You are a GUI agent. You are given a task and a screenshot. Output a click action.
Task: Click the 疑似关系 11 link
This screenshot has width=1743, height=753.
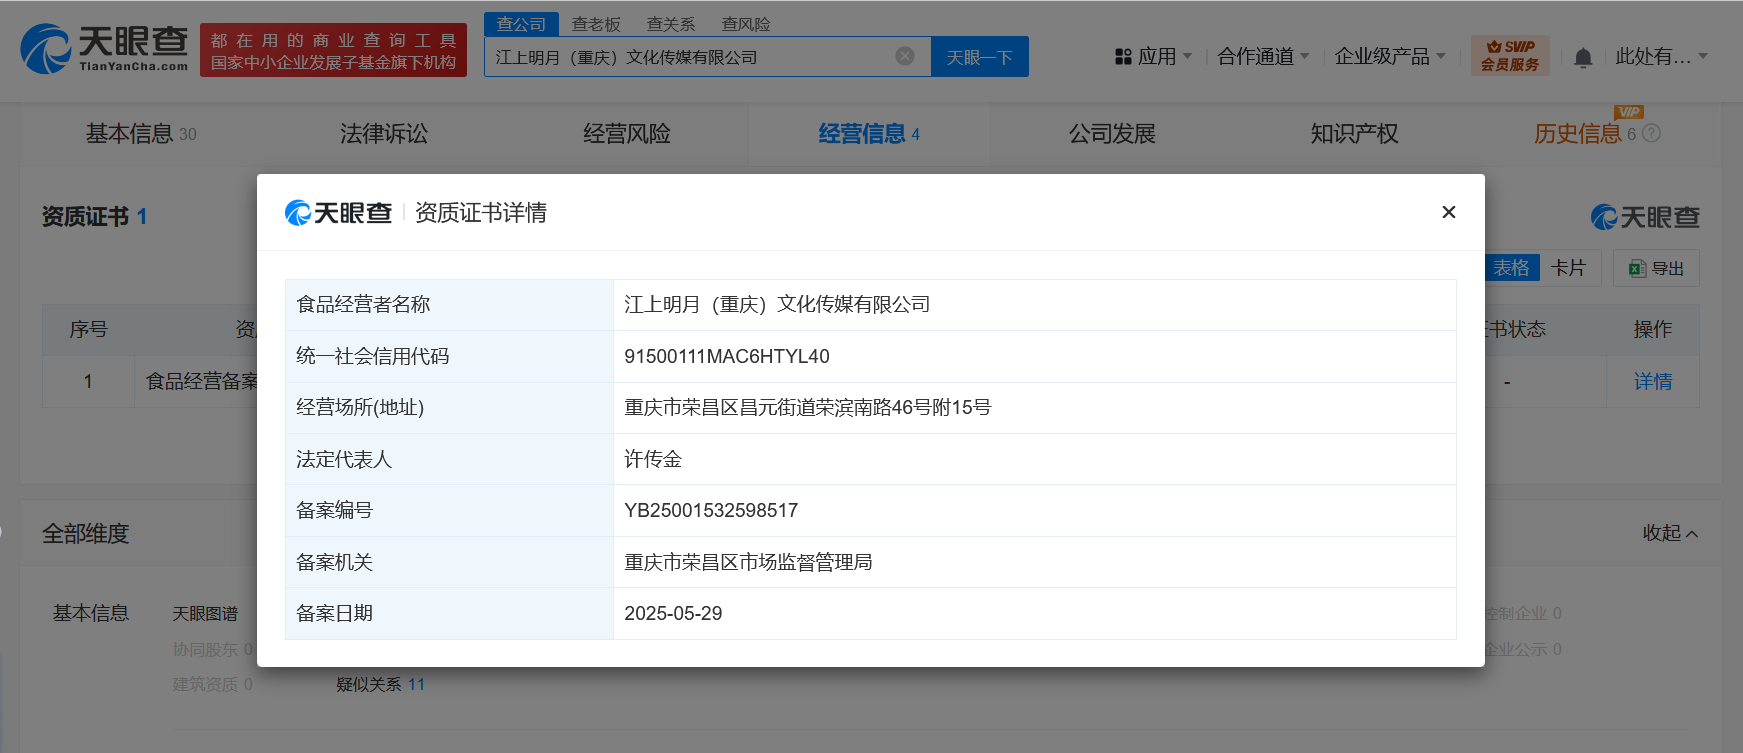[380, 684]
